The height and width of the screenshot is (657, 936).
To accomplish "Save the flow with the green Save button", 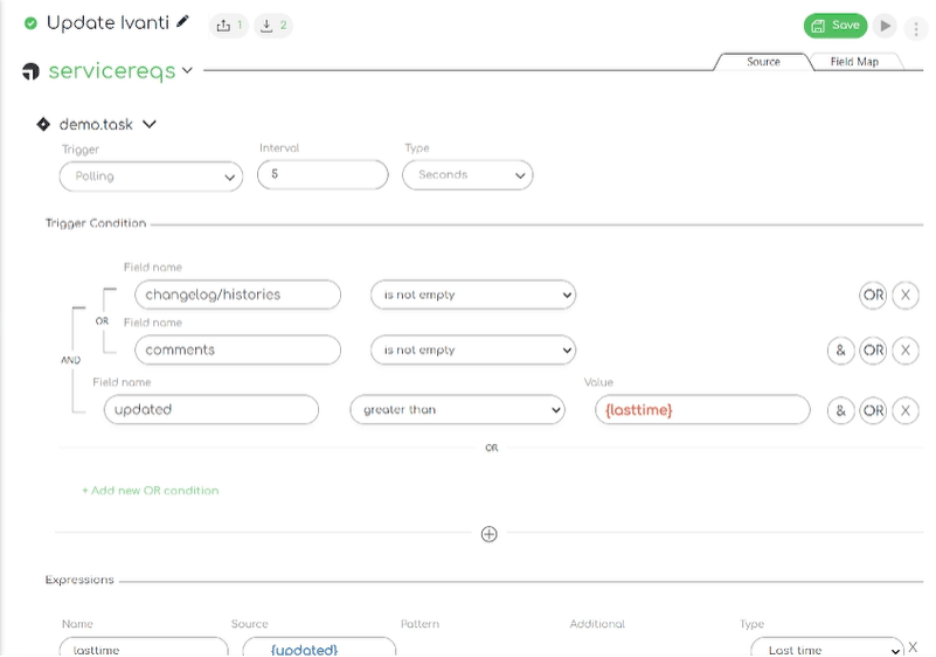I will tap(835, 26).
